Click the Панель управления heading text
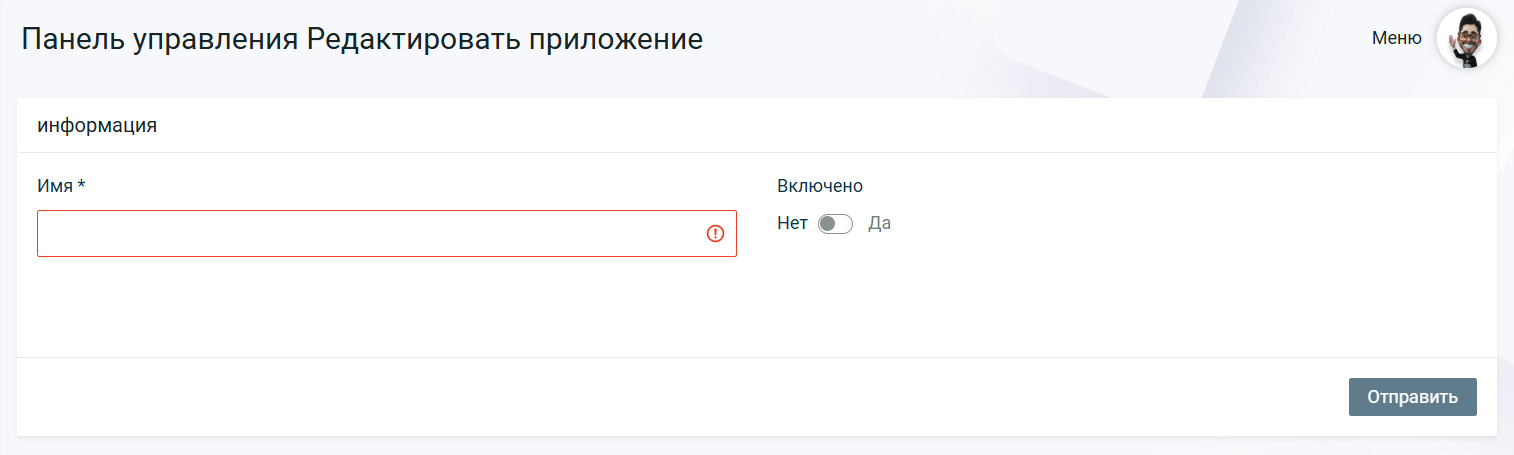Screen dimensions: 1514x455 click(x=160, y=39)
